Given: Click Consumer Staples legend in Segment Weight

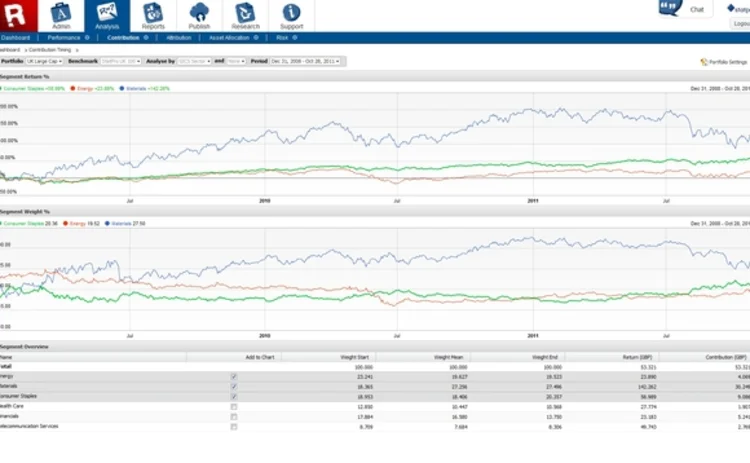Looking at the screenshot, I should point(31,223).
